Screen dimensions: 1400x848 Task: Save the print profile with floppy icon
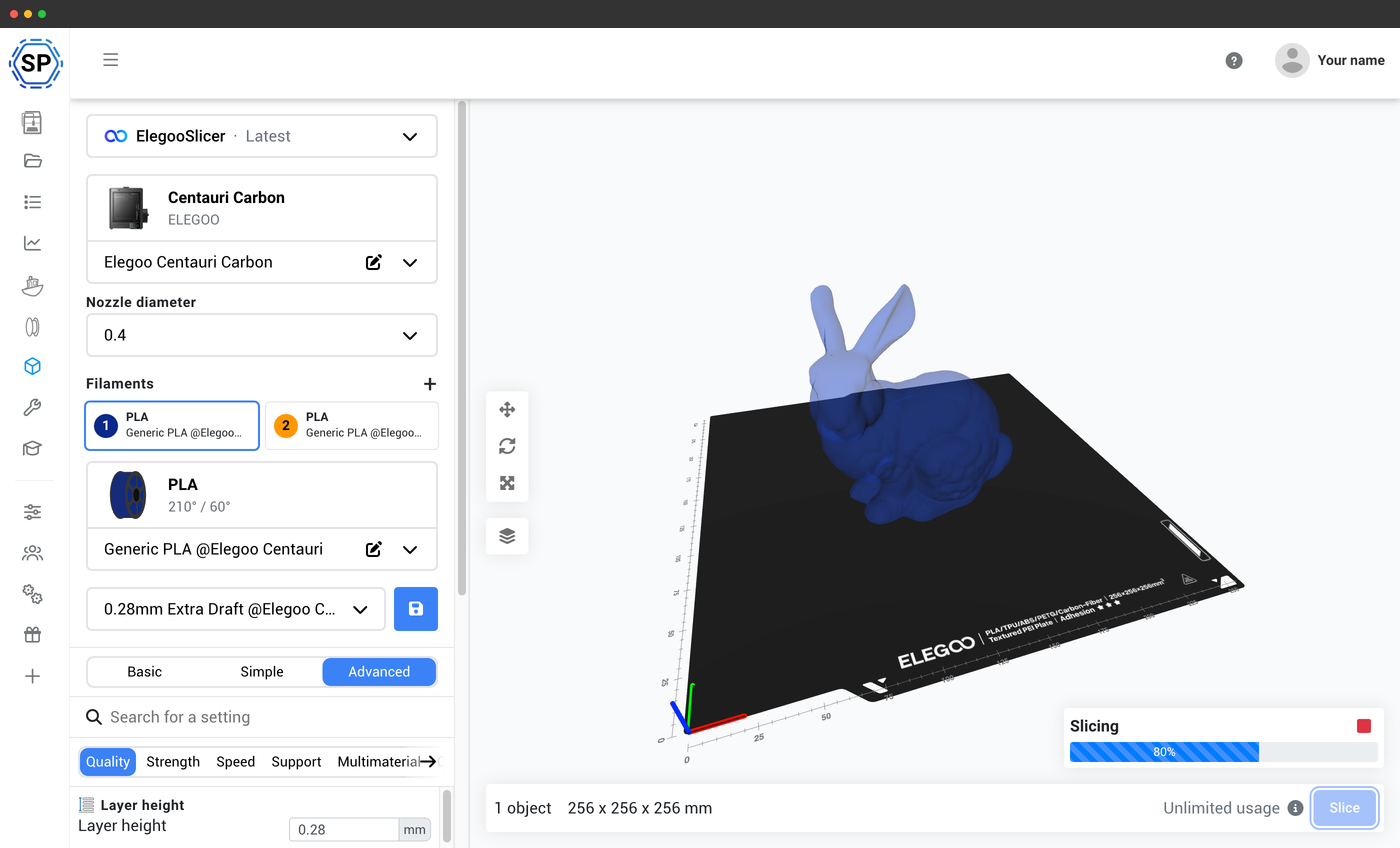tap(416, 609)
